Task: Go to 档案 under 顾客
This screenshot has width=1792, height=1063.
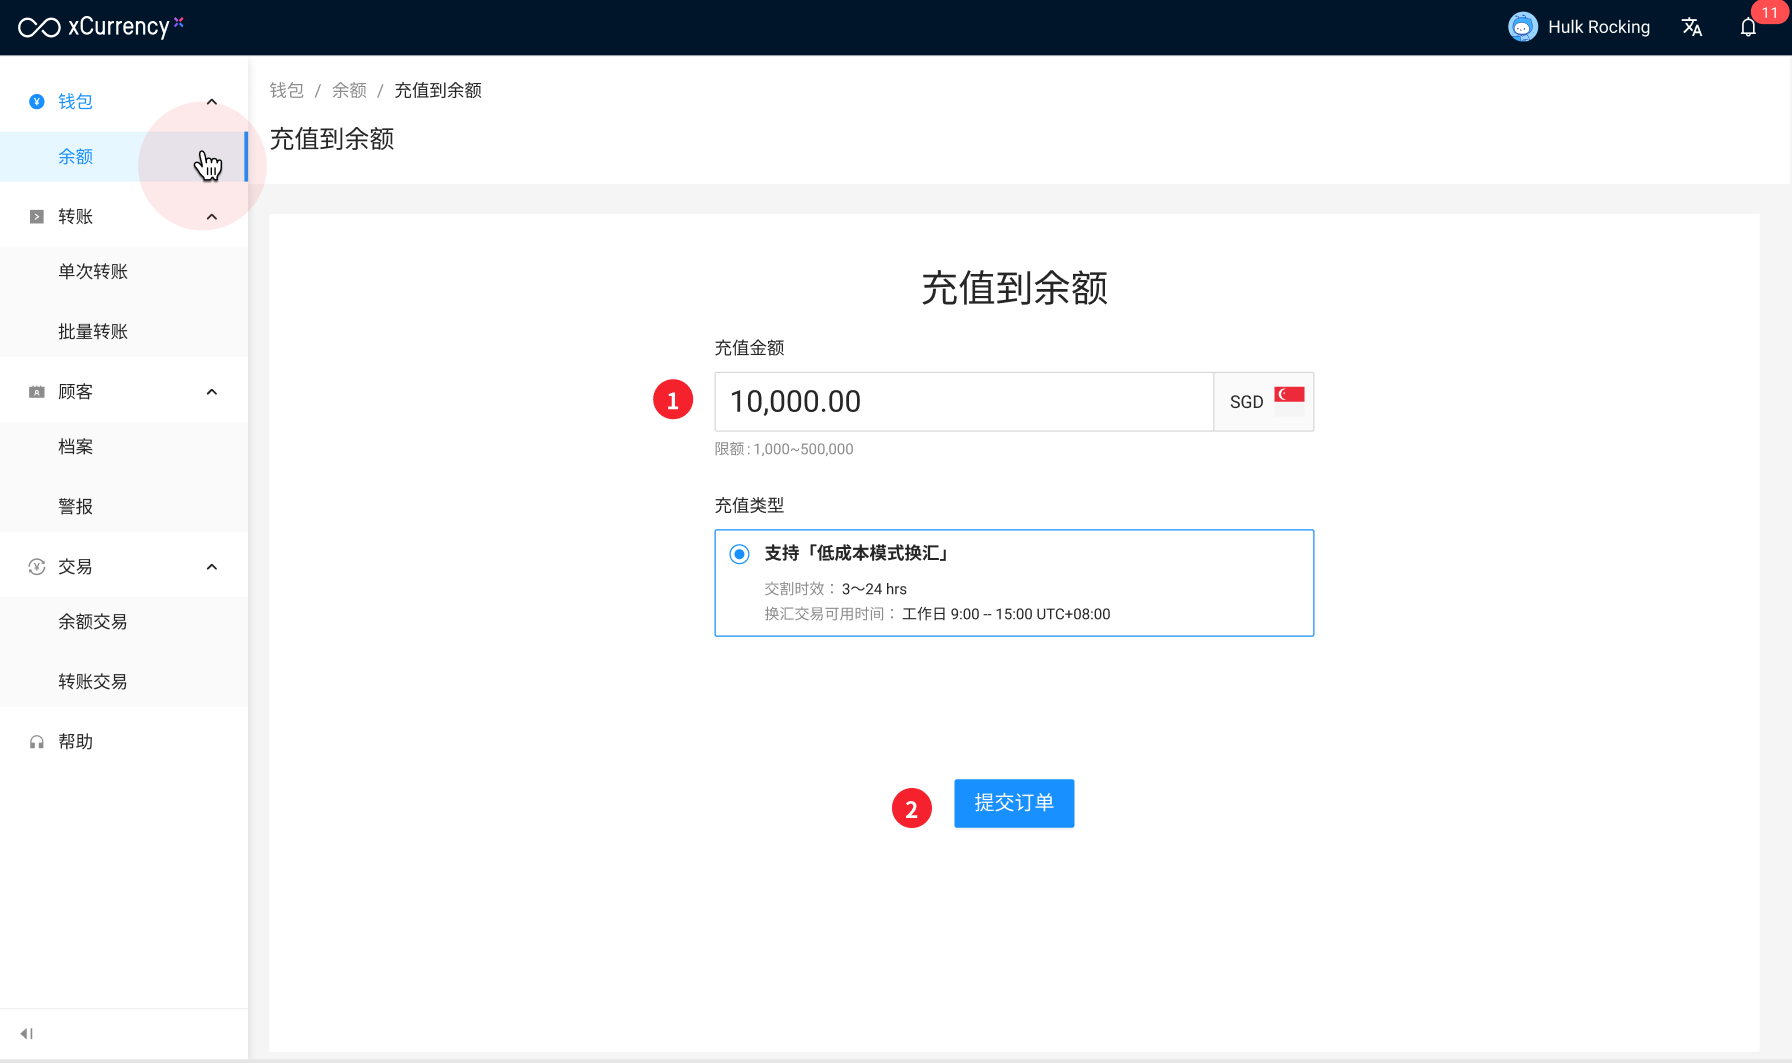Action: [x=124, y=447]
